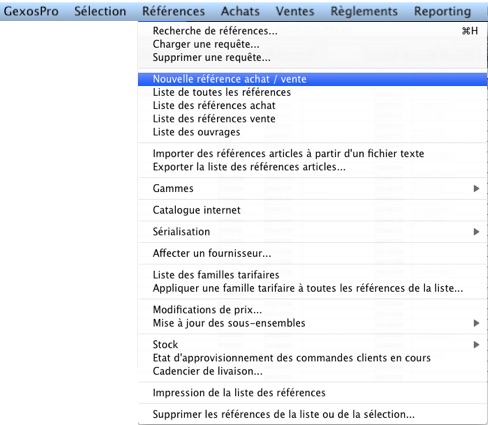
Task: Select Affecter un fournisseur...
Action: (312, 253)
